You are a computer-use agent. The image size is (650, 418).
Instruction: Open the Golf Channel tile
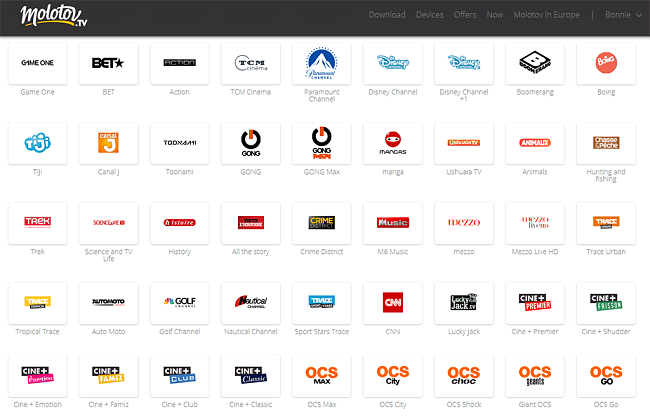coord(179,303)
